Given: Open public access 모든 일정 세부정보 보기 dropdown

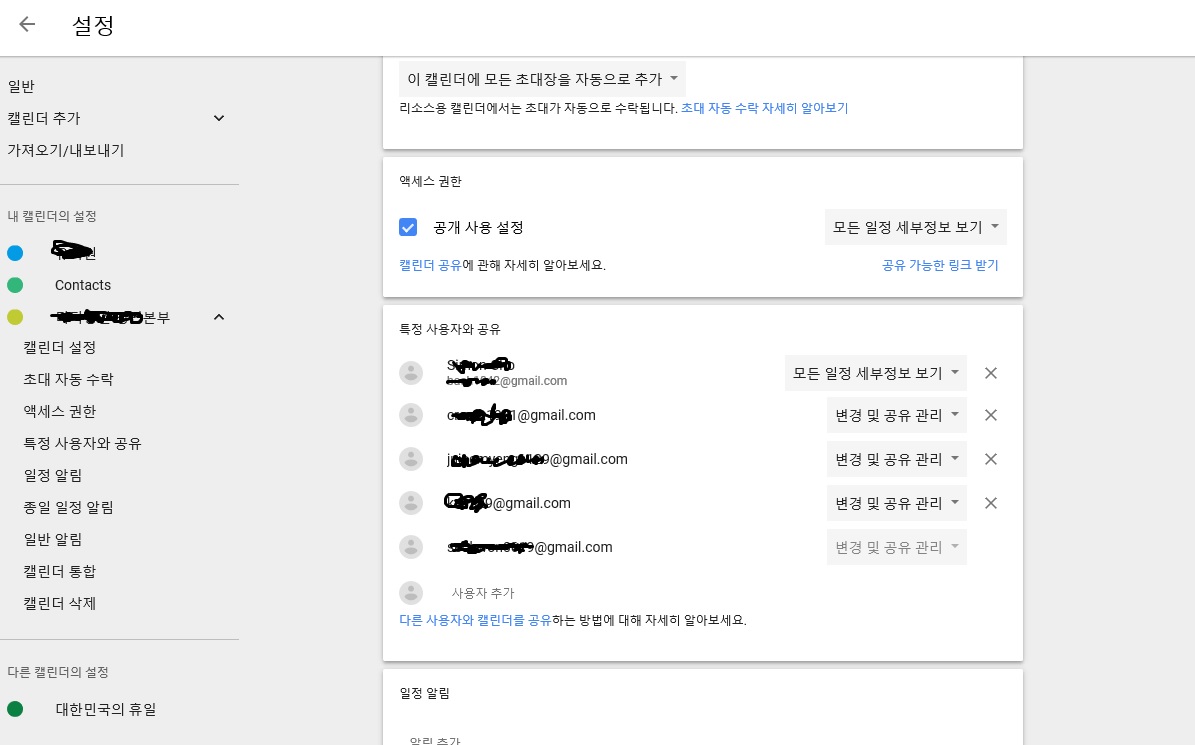Looking at the screenshot, I should [915, 227].
